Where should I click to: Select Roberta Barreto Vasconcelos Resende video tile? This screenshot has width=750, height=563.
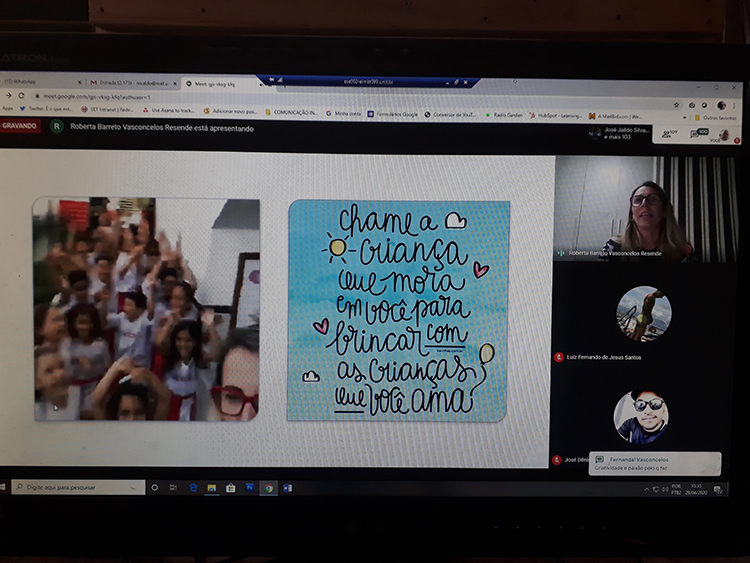[x=645, y=209]
